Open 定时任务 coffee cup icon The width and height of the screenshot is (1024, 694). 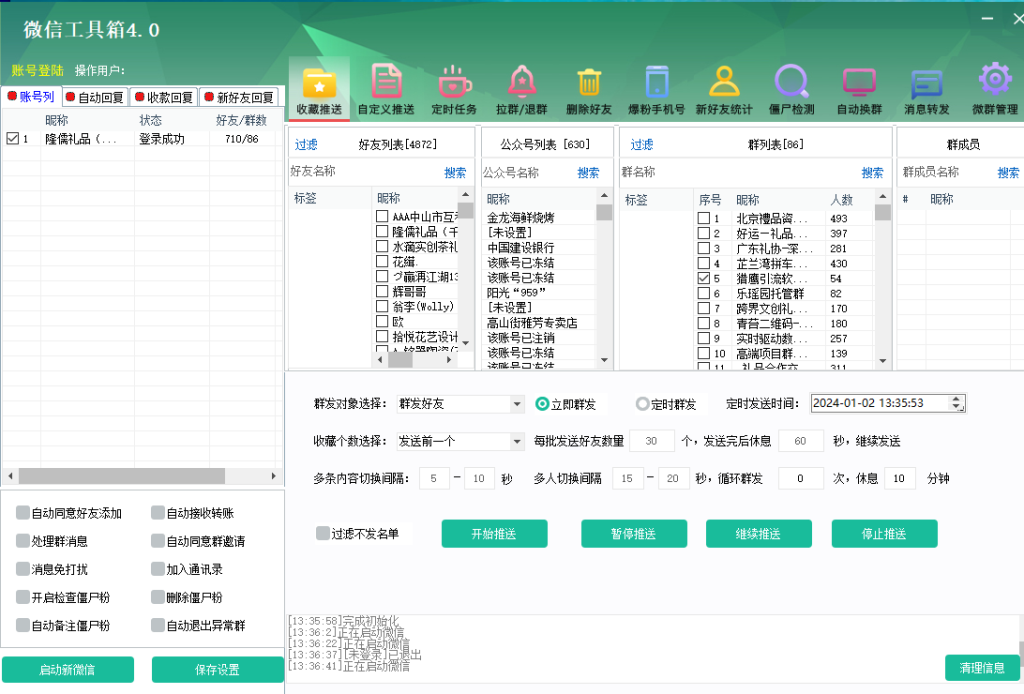coord(453,81)
